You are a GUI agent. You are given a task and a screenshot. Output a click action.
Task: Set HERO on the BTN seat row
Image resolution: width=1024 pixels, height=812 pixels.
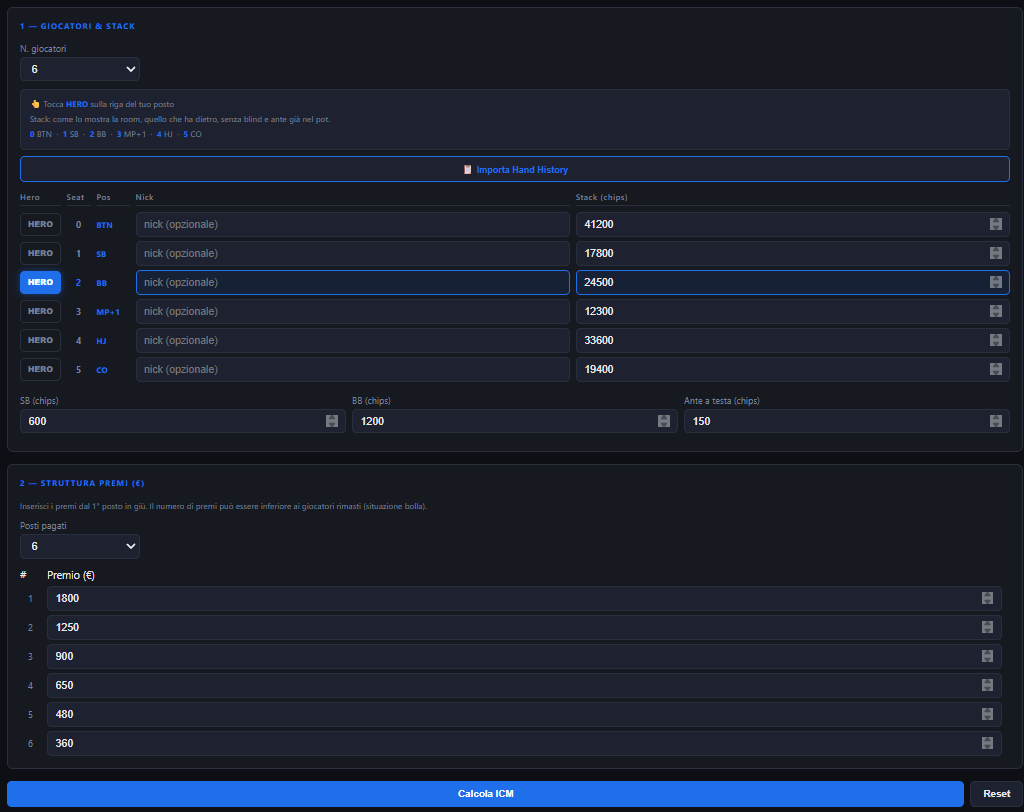[x=40, y=224]
